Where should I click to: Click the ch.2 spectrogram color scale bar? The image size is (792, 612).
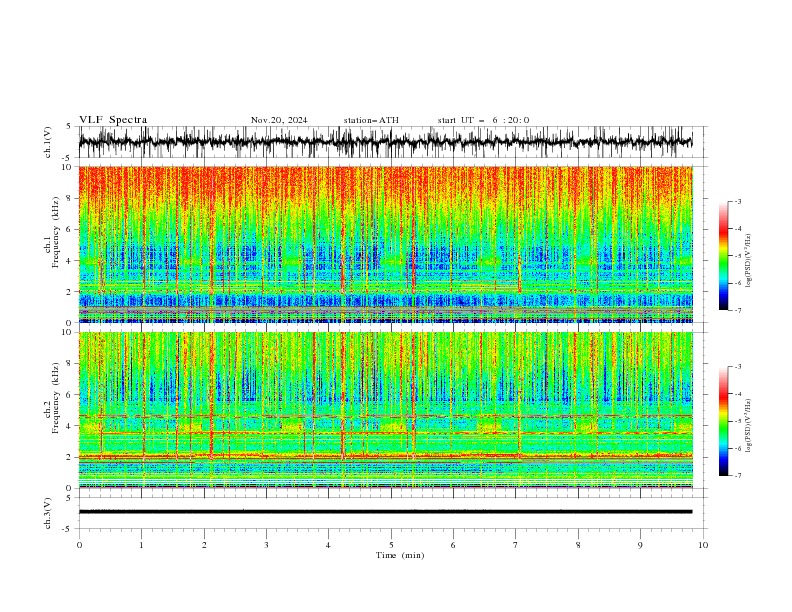[x=723, y=421]
